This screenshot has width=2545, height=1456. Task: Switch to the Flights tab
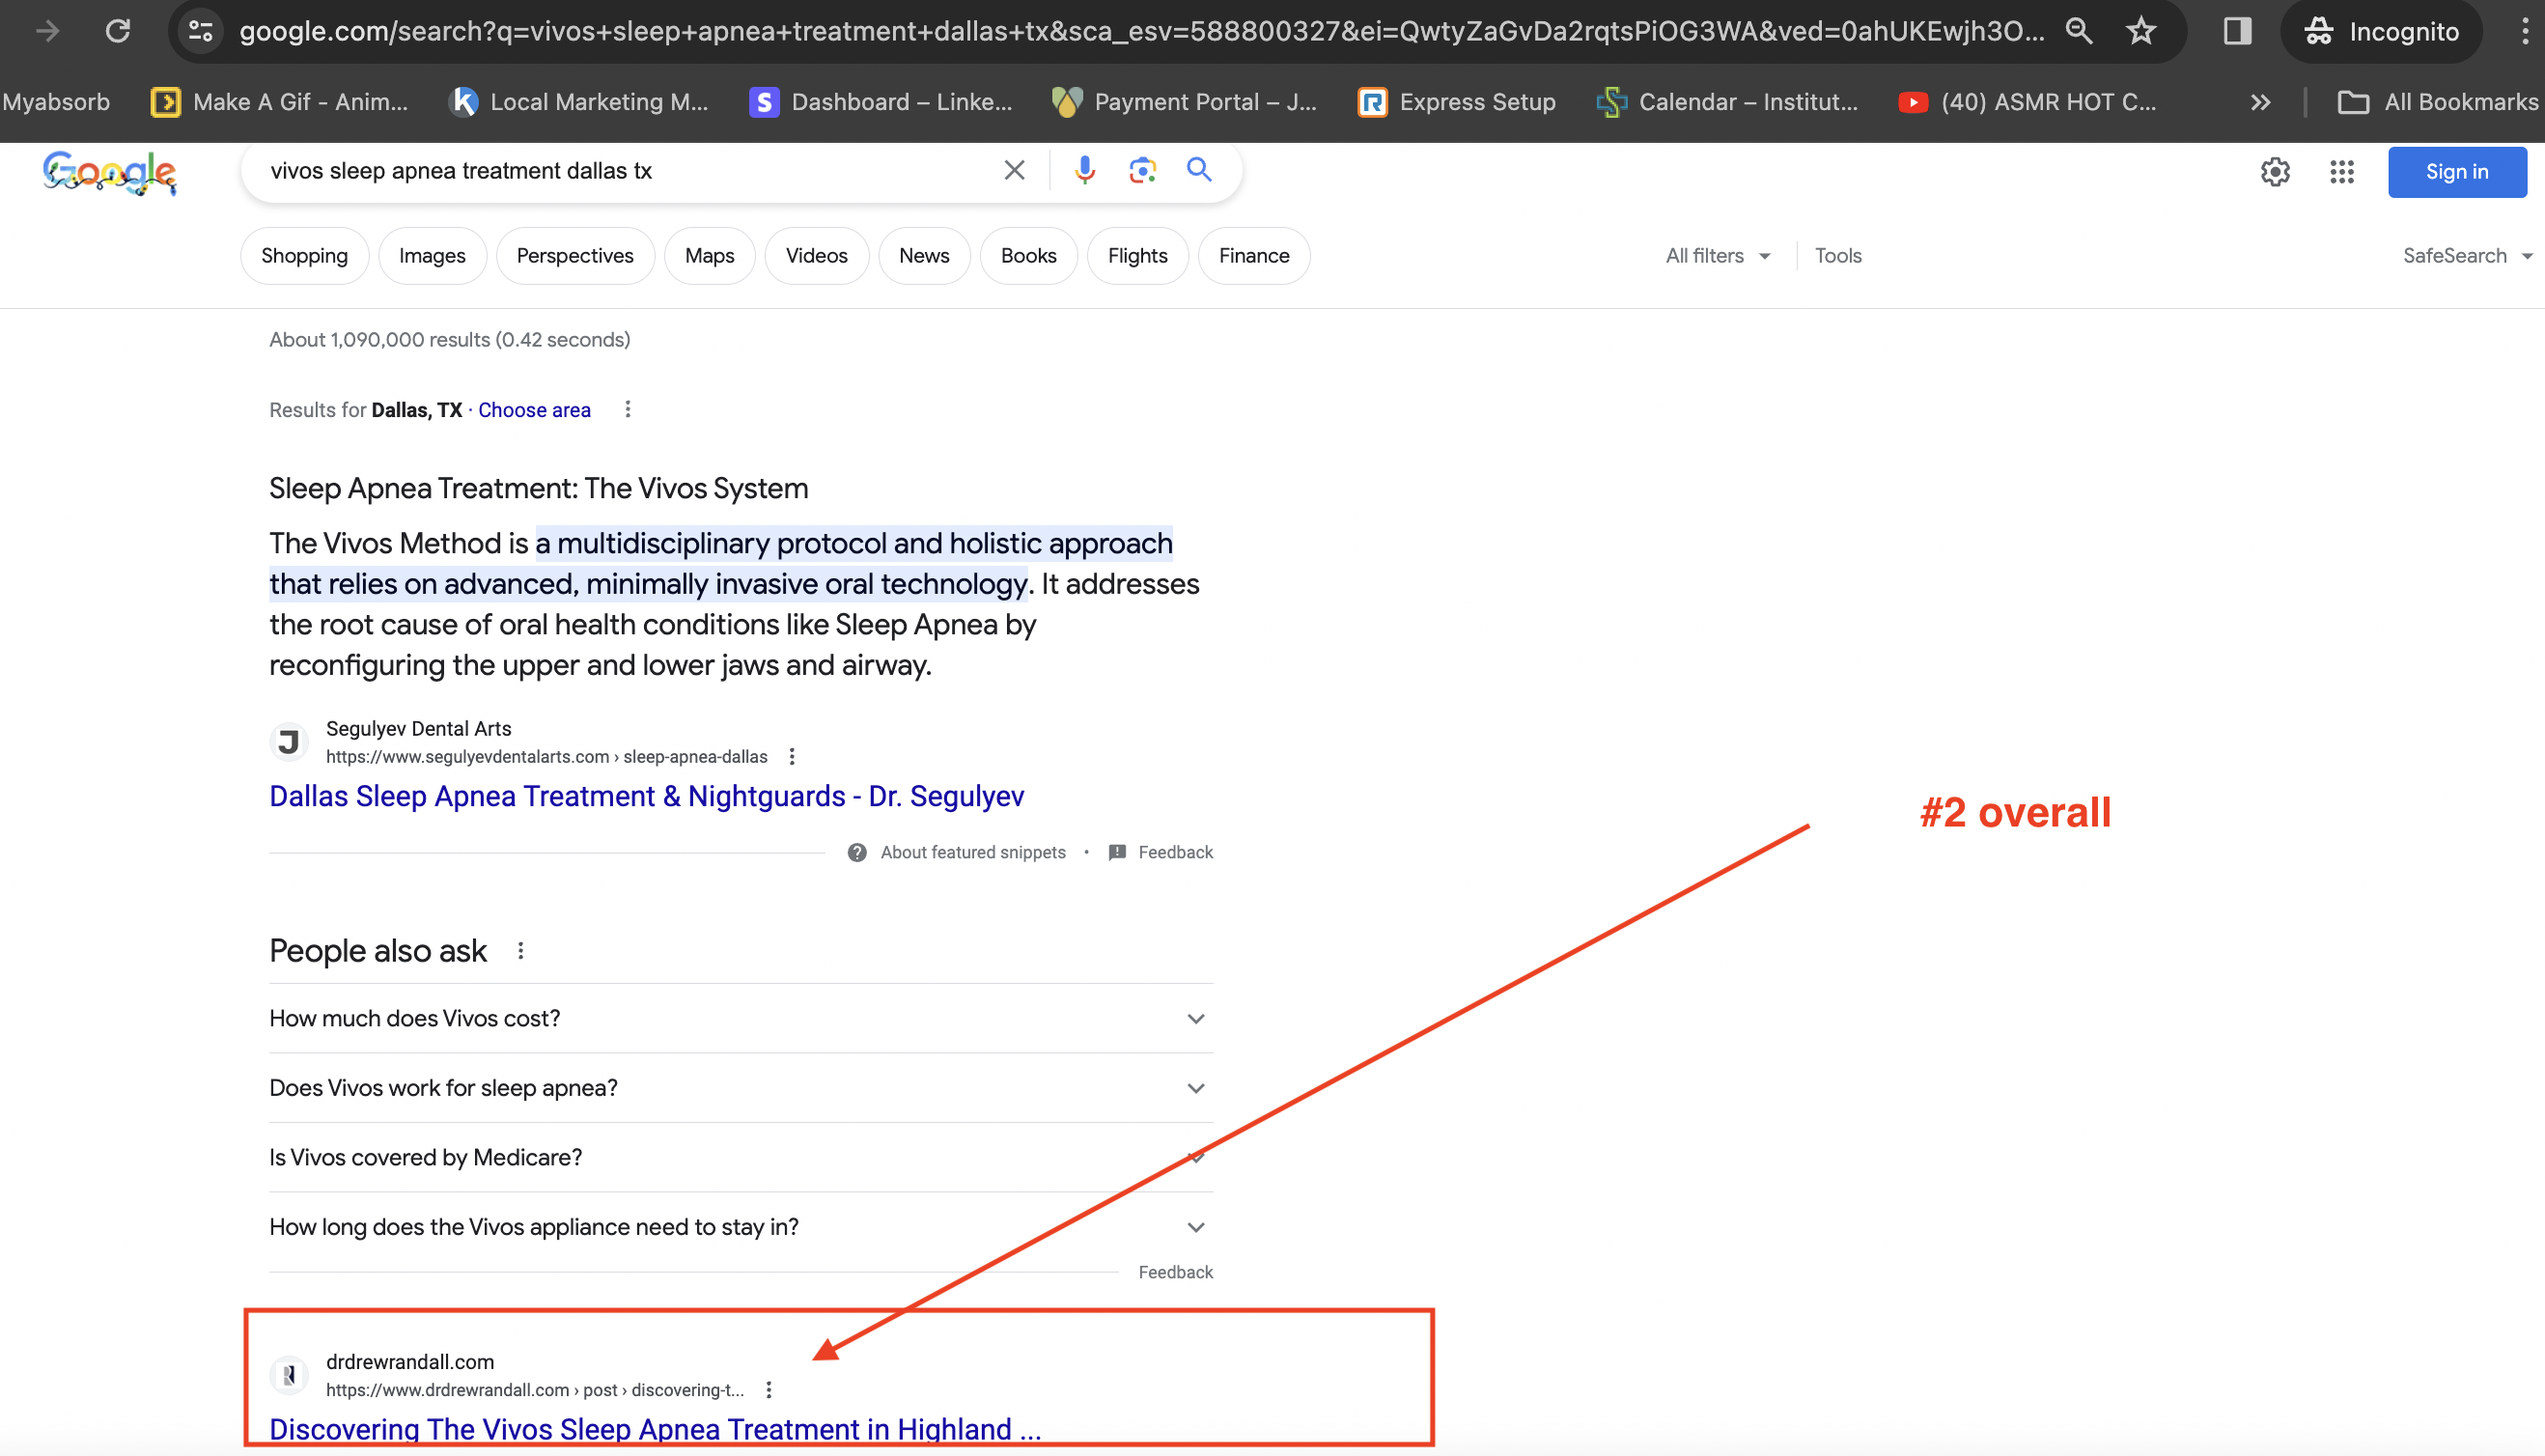(x=1137, y=256)
